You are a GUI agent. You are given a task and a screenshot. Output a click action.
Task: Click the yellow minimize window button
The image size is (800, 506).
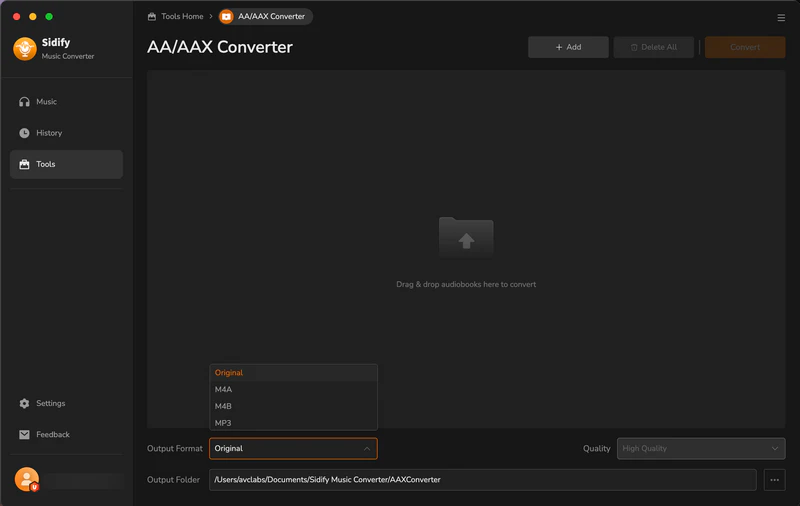pyautogui.click(x=33, y=16)
